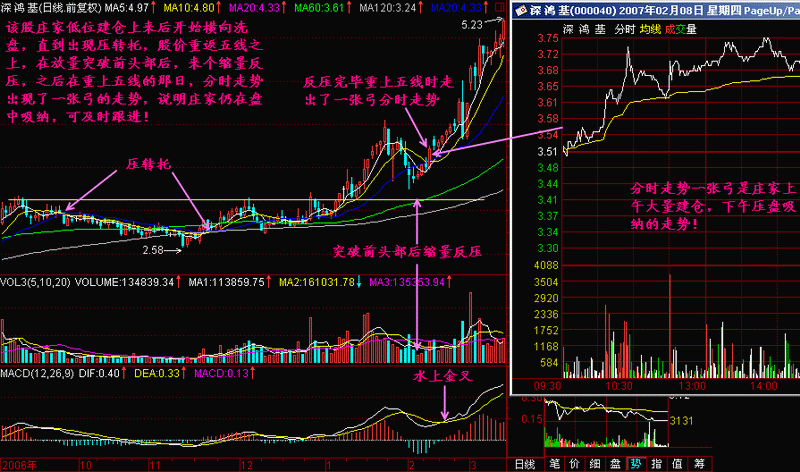Open the 细 tab
Image resolution: width=800 pixels, height=472 pixels.
(595, 464)
